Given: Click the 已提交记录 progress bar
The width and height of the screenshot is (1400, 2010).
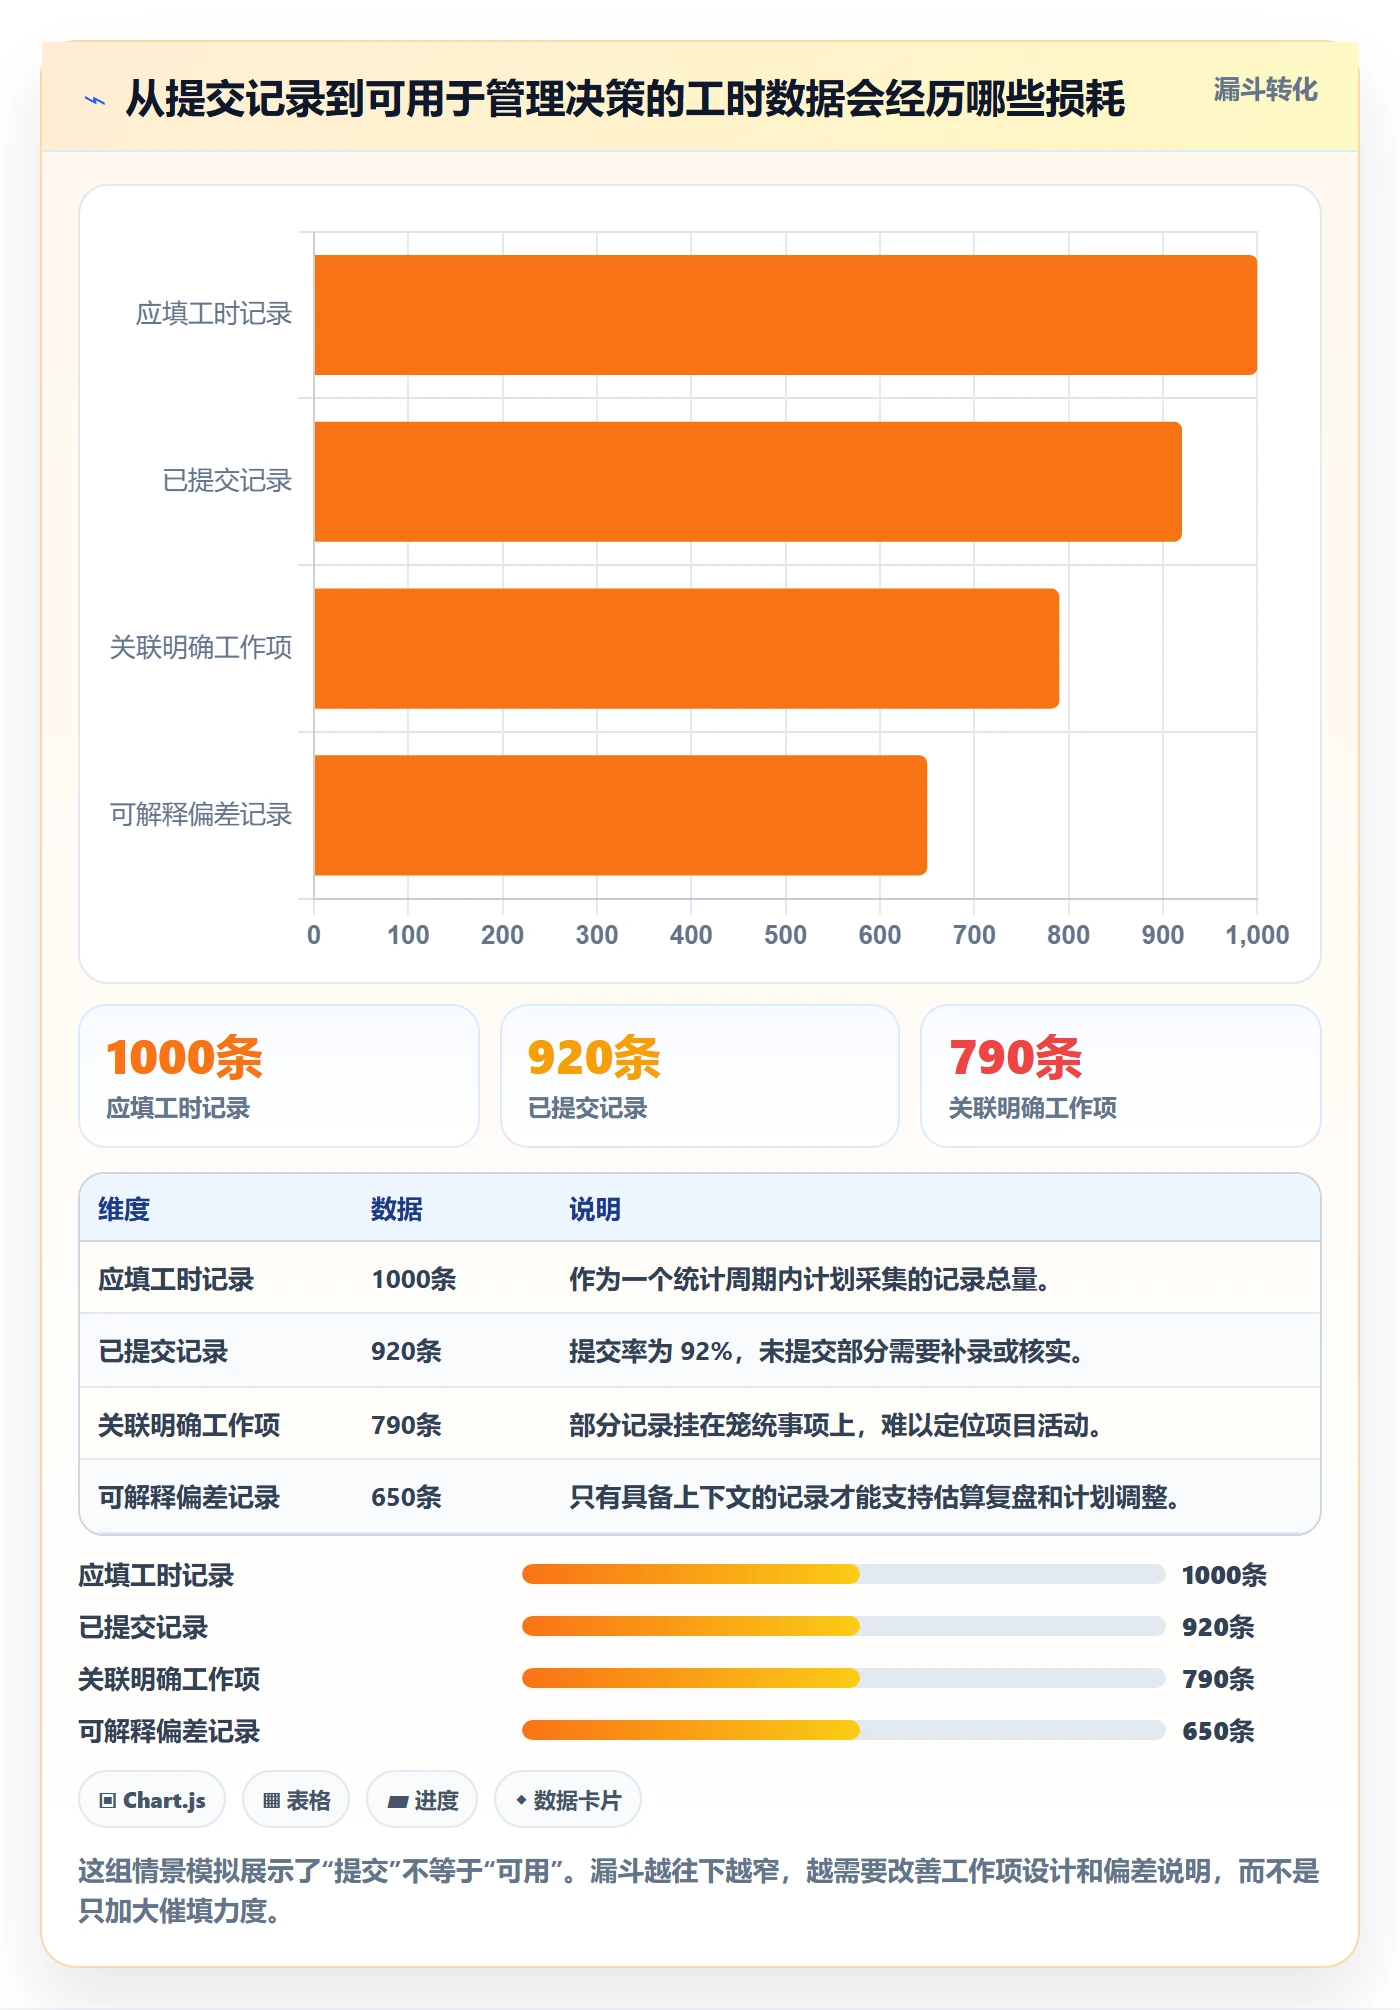Looking at the screenshot, I should point(843,1626).
